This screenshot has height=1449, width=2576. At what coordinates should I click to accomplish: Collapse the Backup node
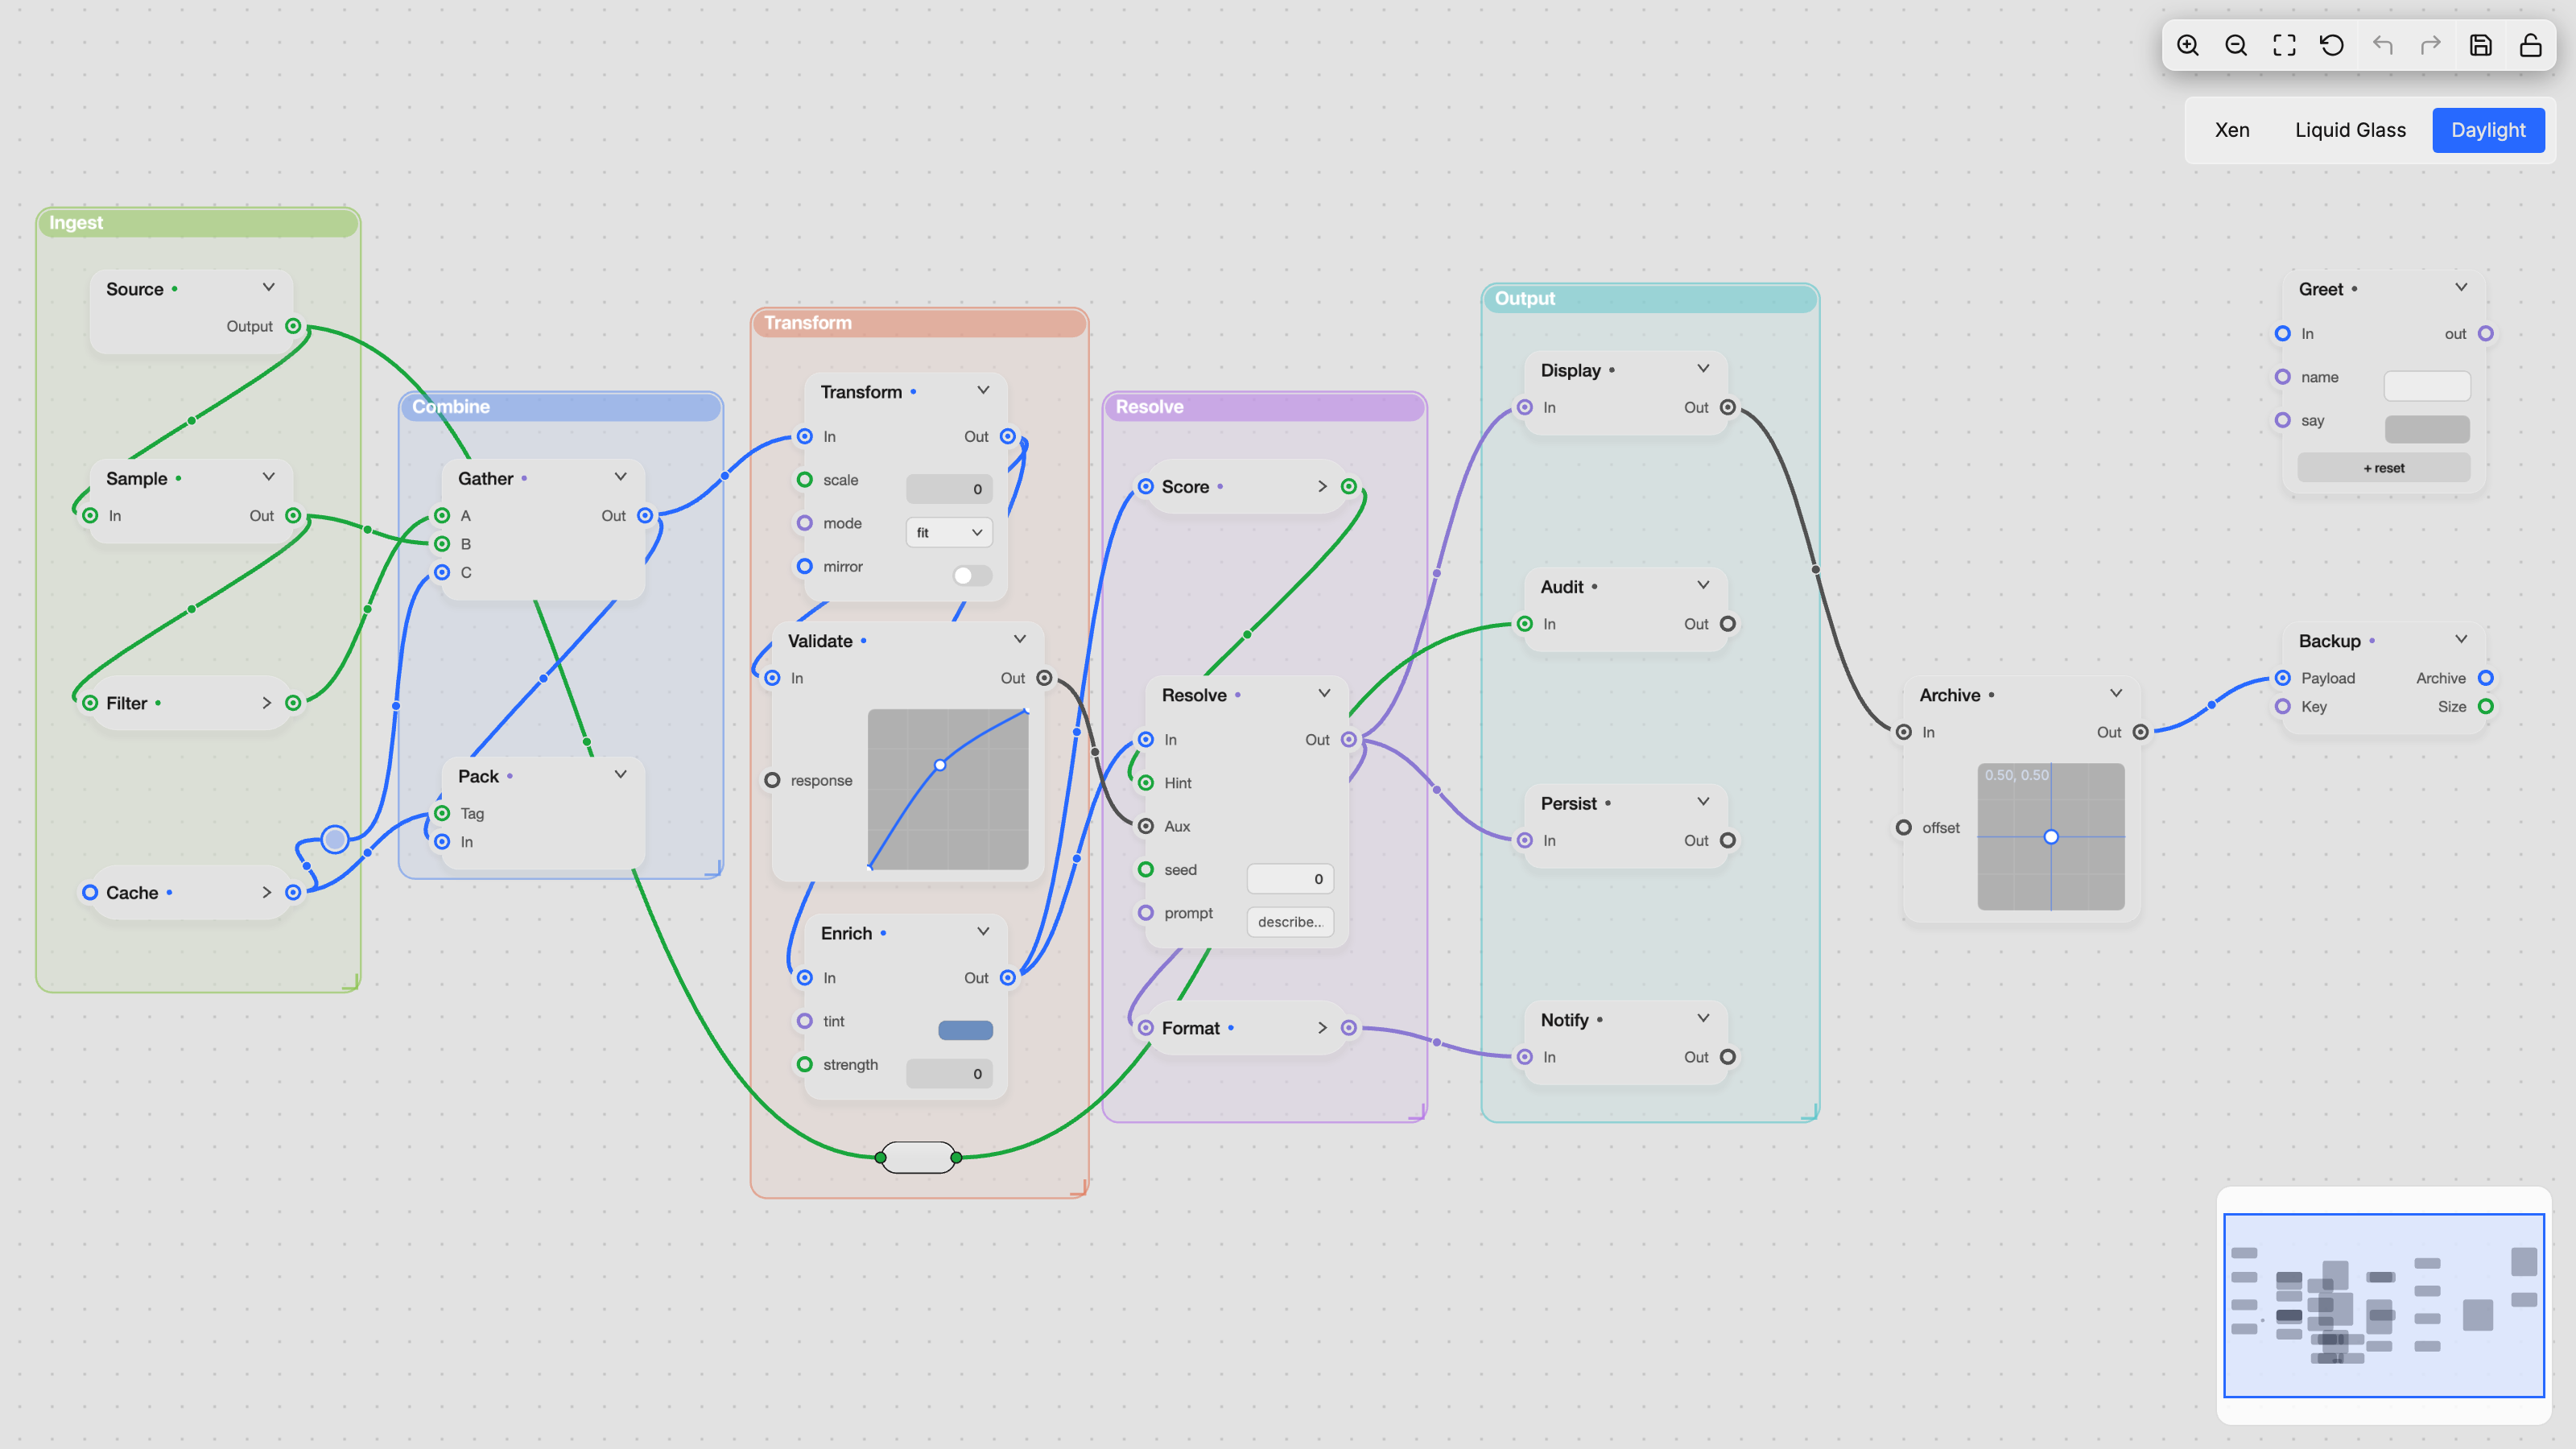tap(2461, 640)
